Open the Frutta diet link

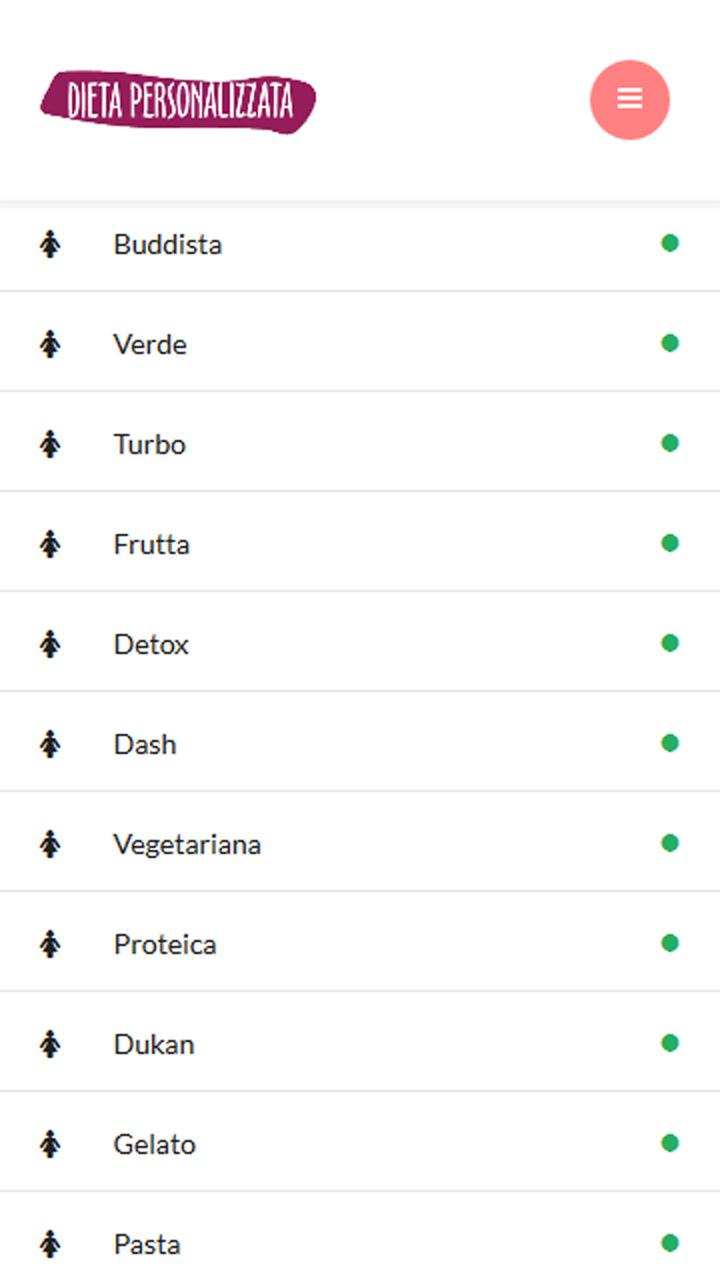(x=151, y=544)
